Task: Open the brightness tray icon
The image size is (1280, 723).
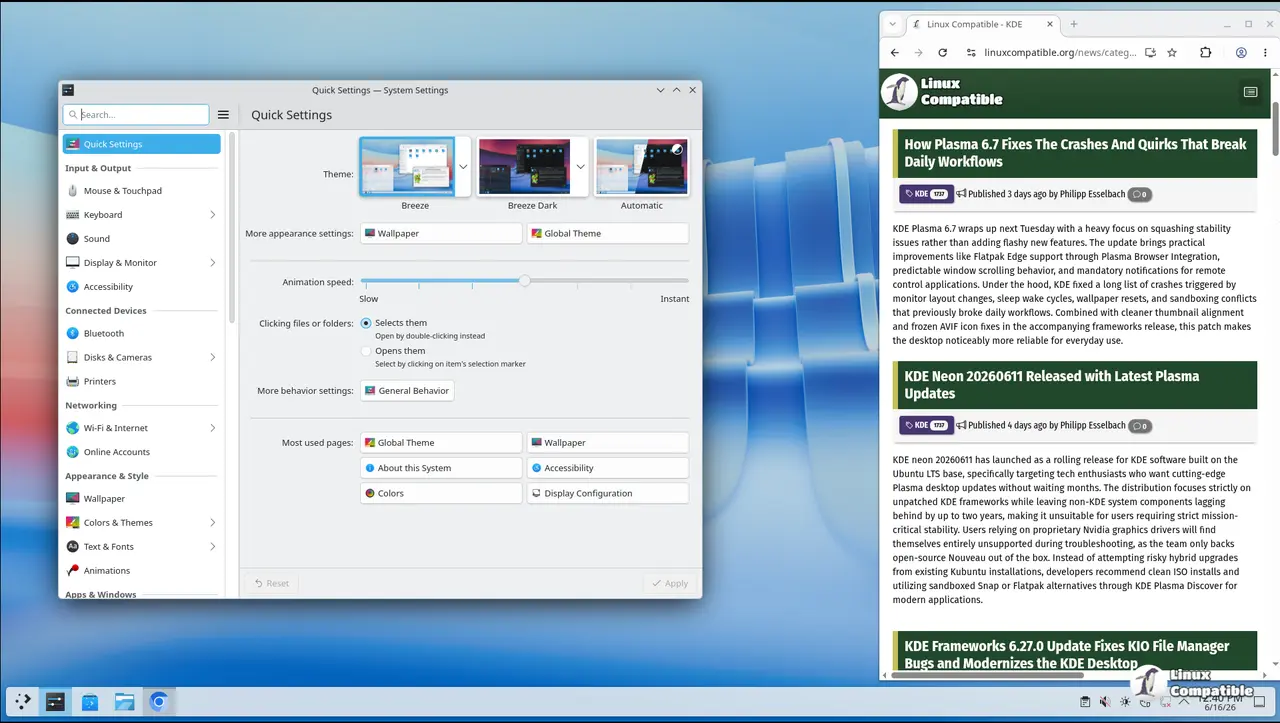Action: 1125,702
